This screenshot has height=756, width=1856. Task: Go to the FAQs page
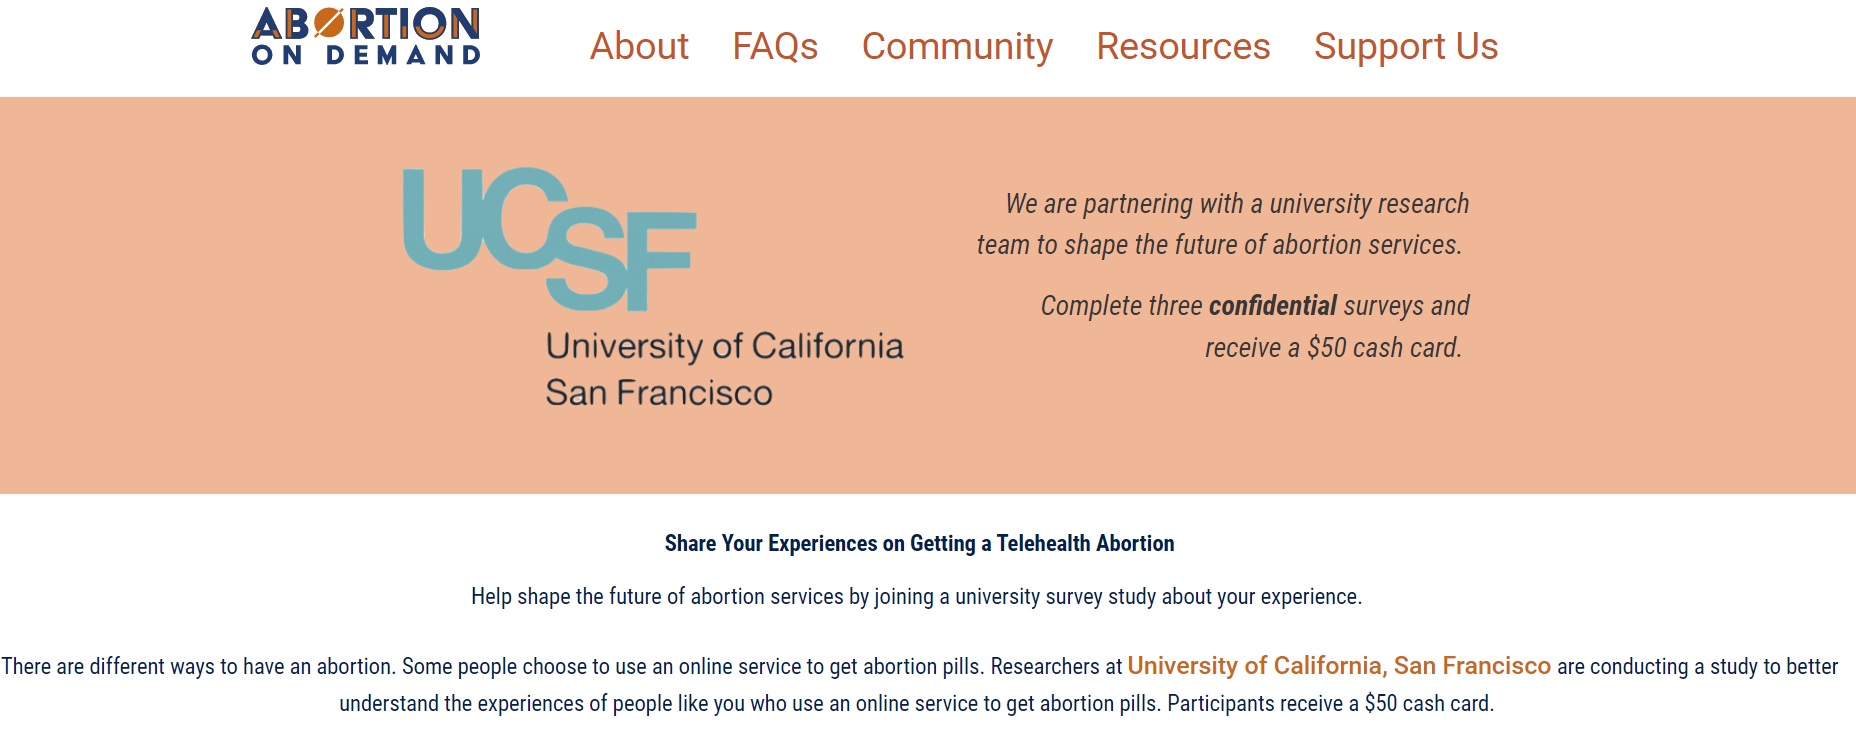point(775,46)
